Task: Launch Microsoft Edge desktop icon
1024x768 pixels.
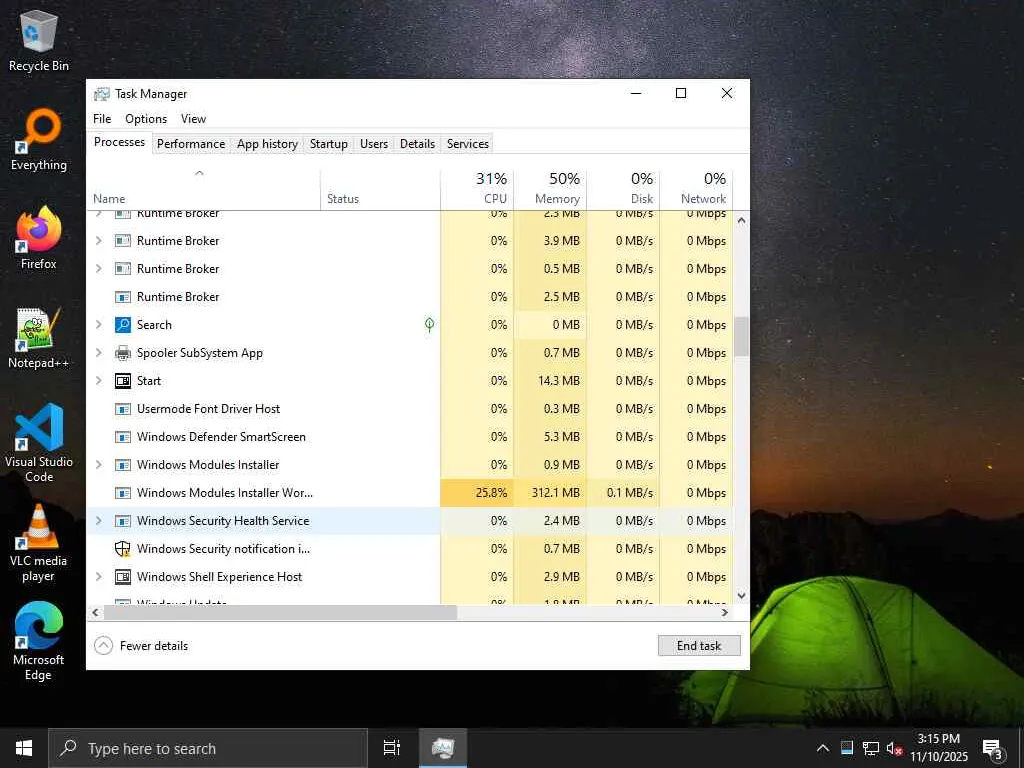Action: click(39, 641)
